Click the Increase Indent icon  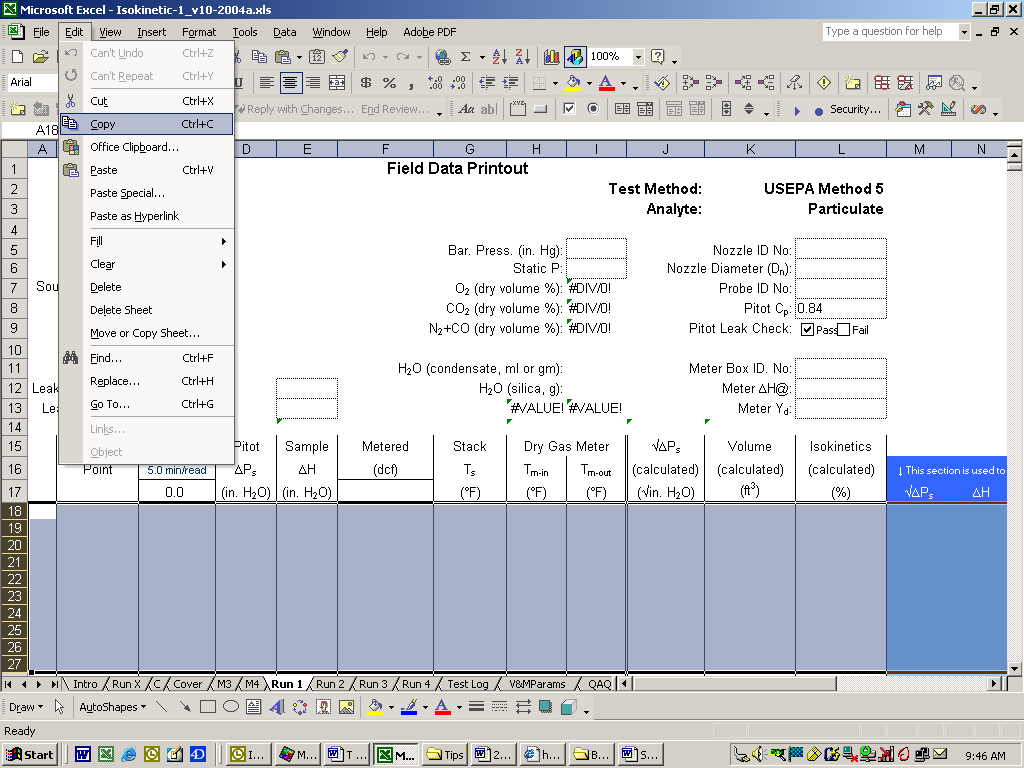(510, 83)
